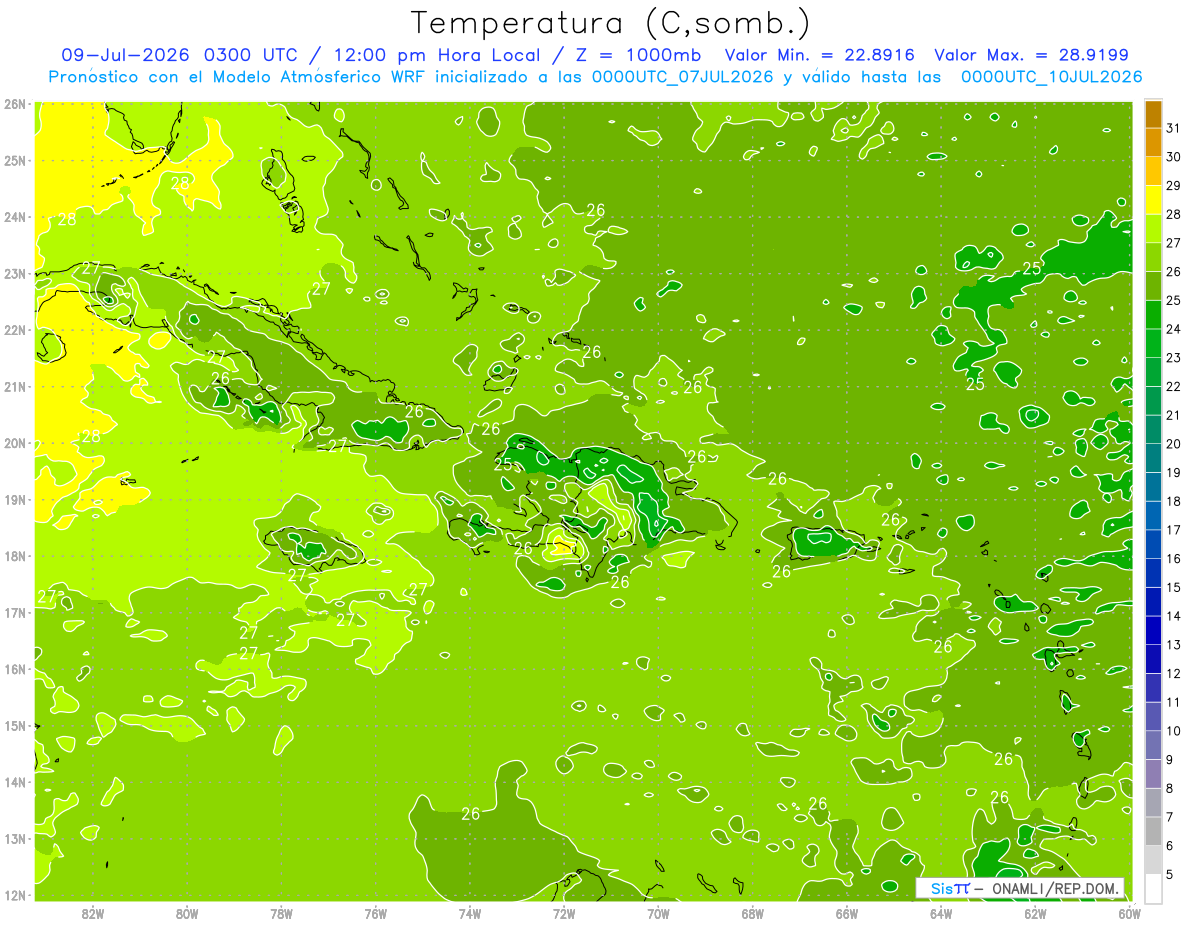
Task: Click the '0000UTC_07JUL2026' initialization time
Action: point(683,77)
